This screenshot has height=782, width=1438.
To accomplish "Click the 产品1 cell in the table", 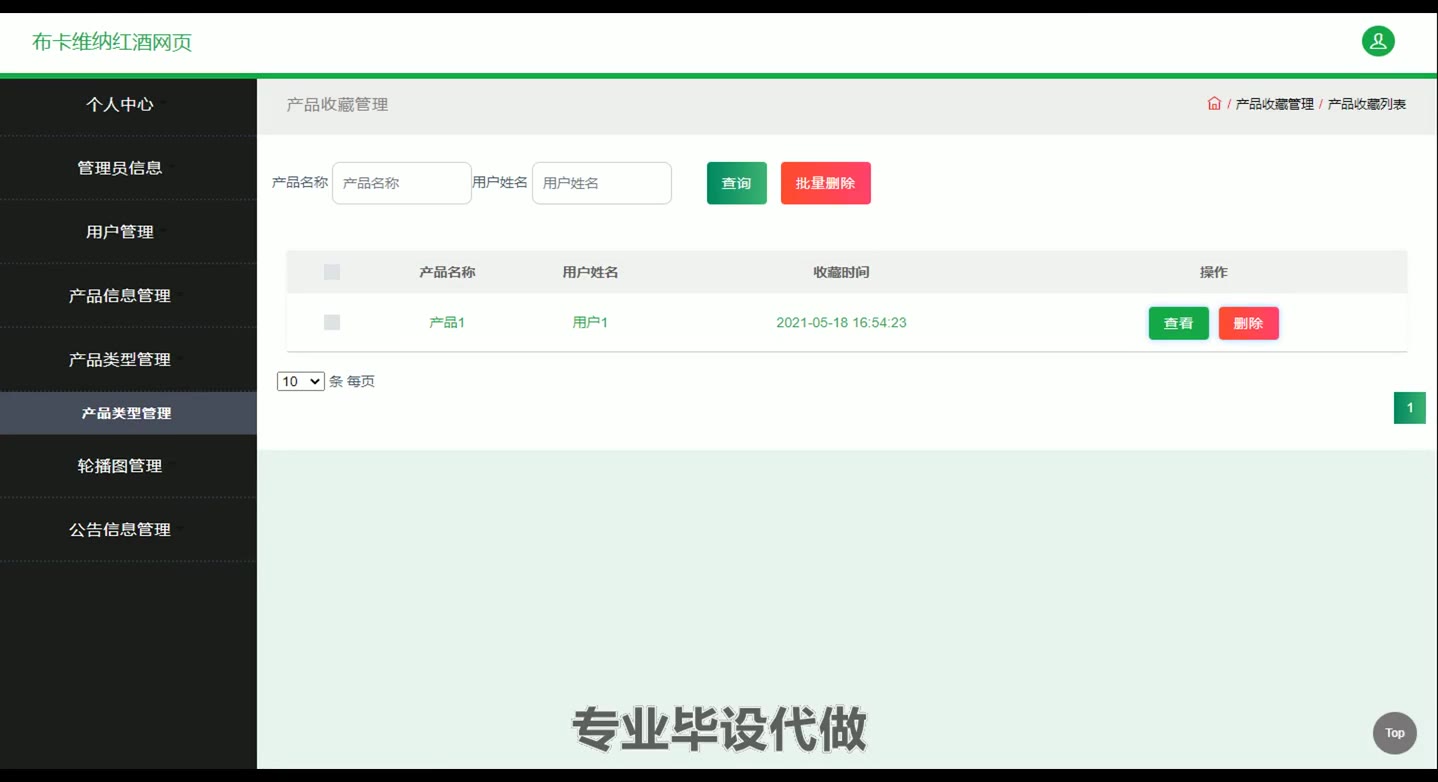I will point(447,322).
